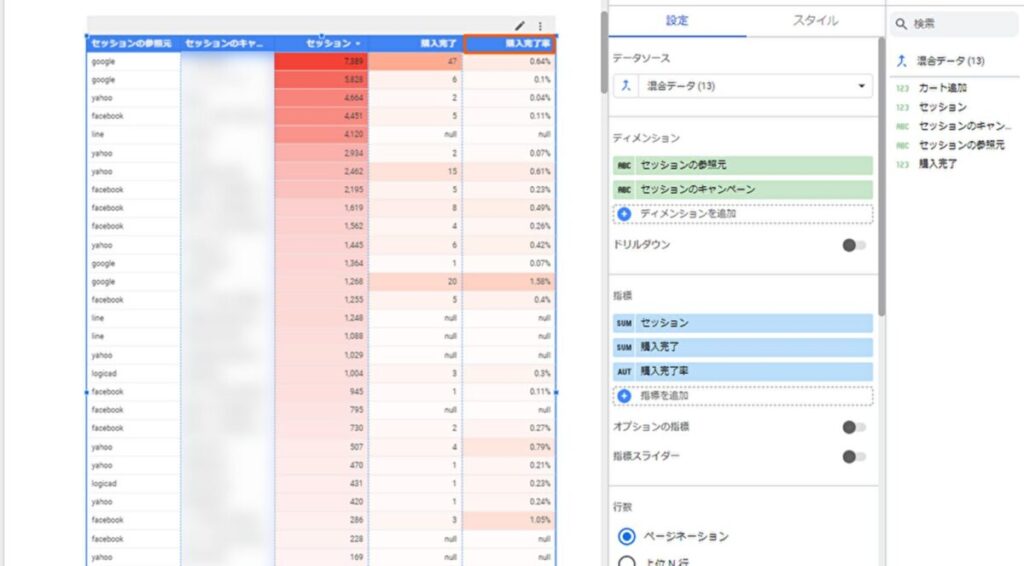Click the plus icon for ディメンションを追加
1024x566 pixels.
[x=624, y=214]
